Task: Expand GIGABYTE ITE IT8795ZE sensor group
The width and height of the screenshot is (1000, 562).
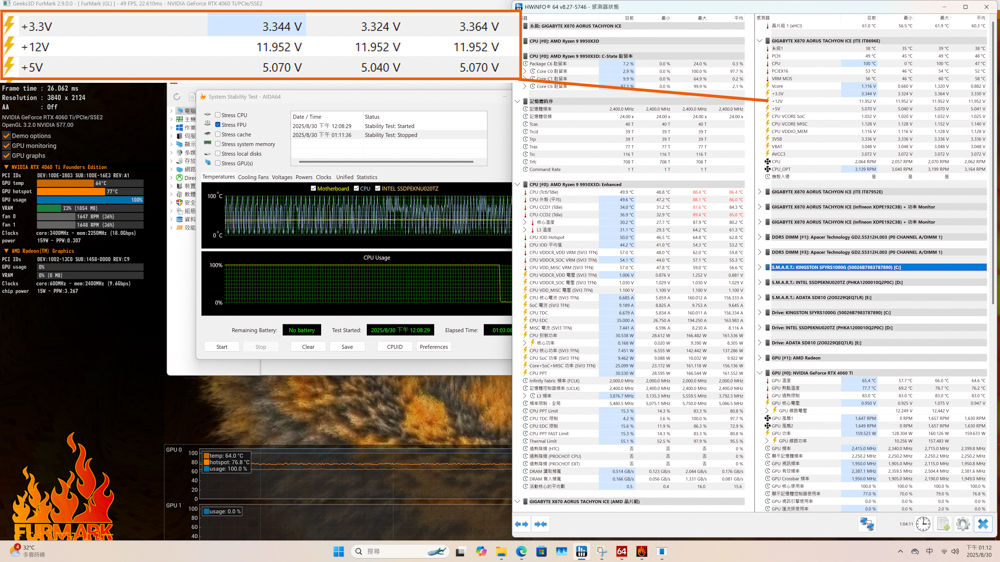Action: click(760, 191)
